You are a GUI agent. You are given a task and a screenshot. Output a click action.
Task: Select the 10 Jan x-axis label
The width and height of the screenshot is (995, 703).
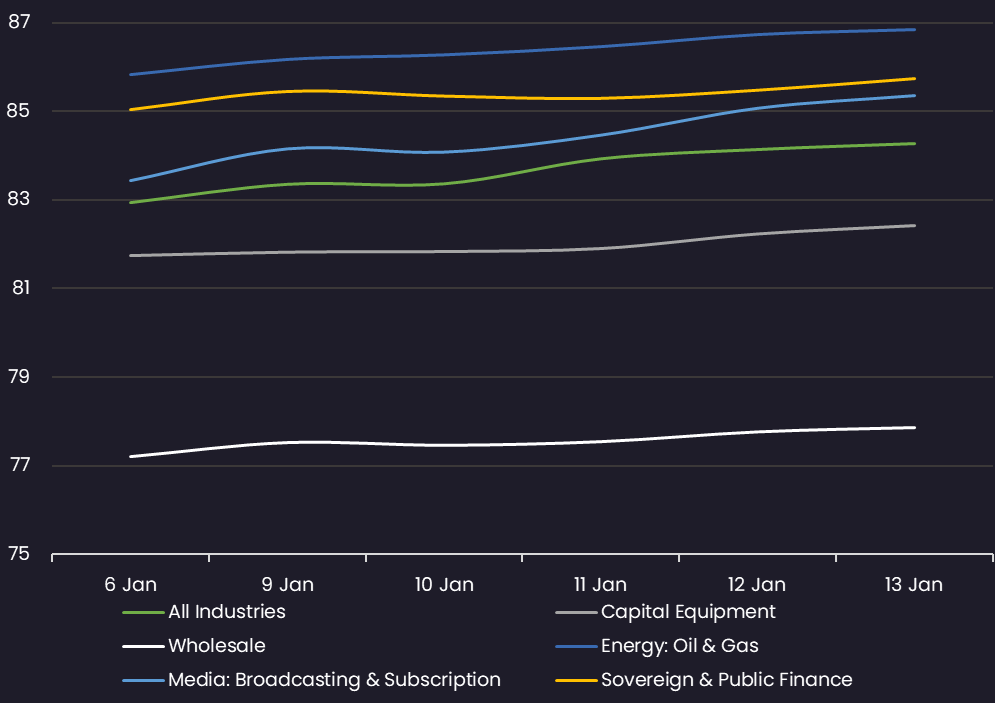pos(444,584)
